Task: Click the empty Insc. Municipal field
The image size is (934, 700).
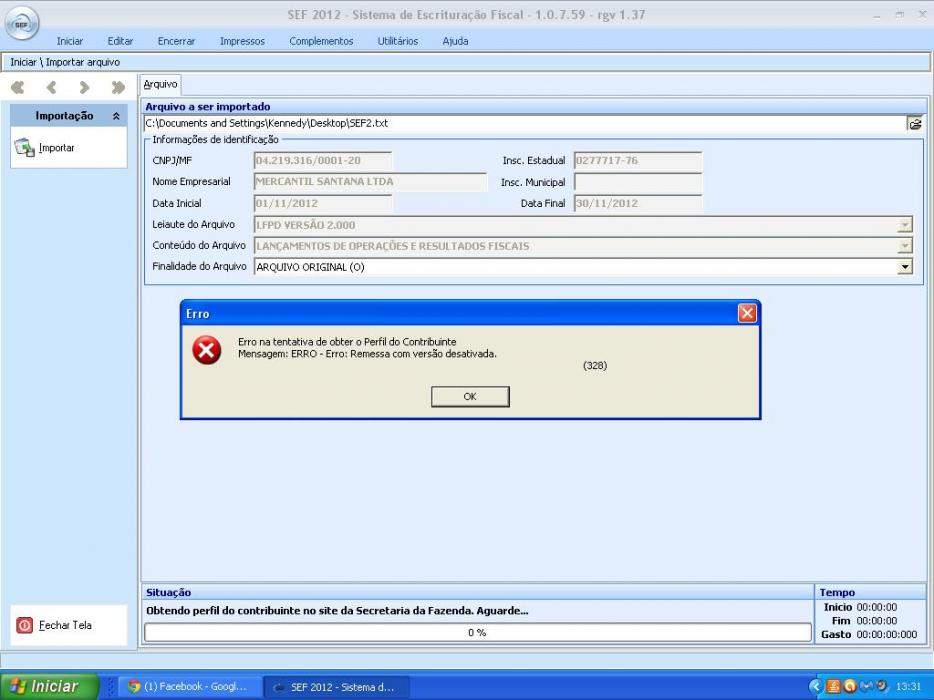Action: (638, 182)
